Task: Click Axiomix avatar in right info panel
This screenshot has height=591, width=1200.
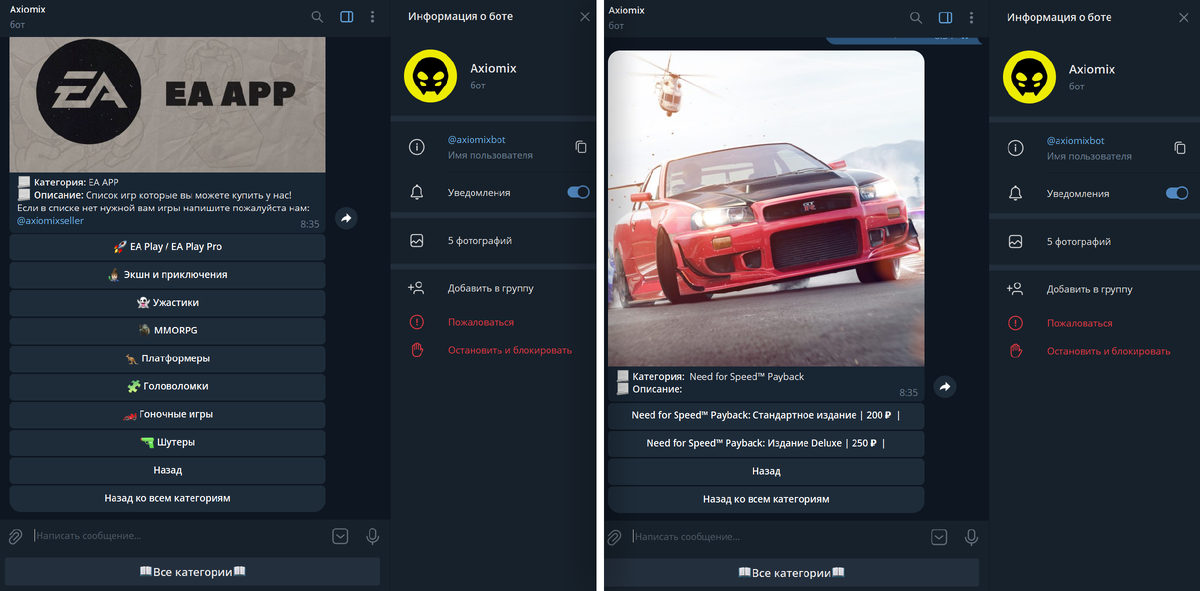Action: (x=1028, y=77)
